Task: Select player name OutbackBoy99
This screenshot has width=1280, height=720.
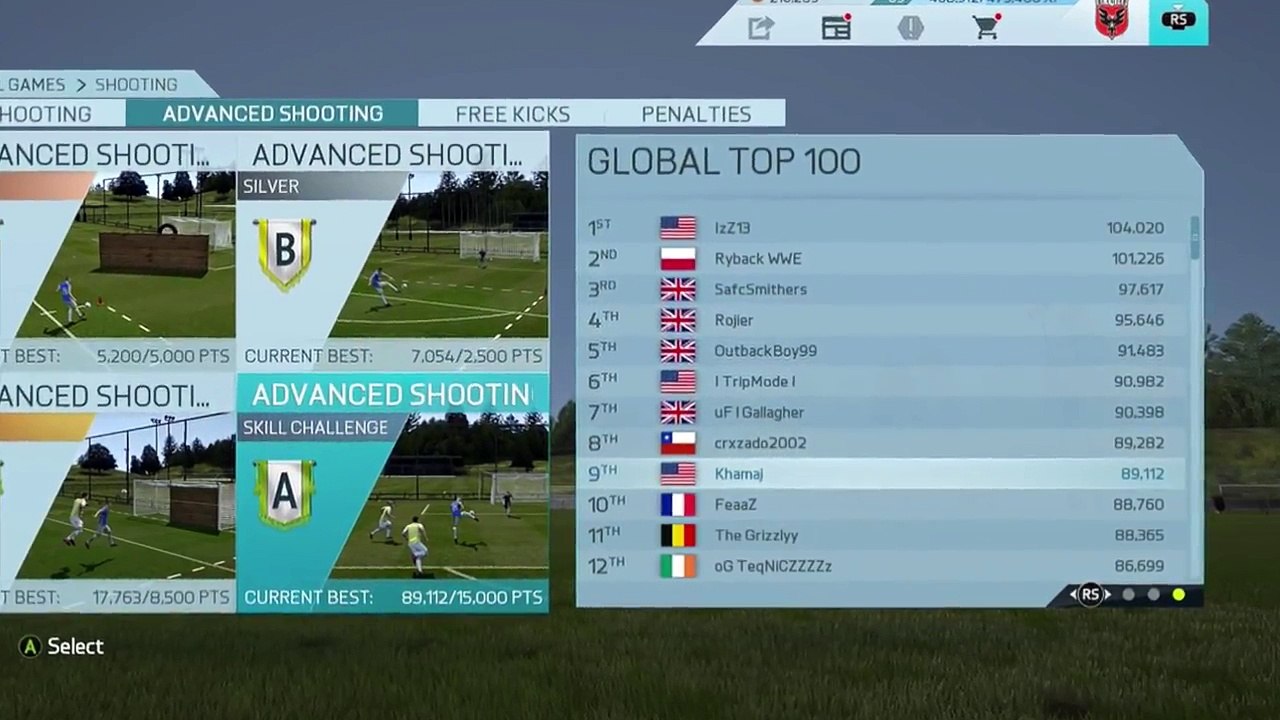Action: point(765,351)
